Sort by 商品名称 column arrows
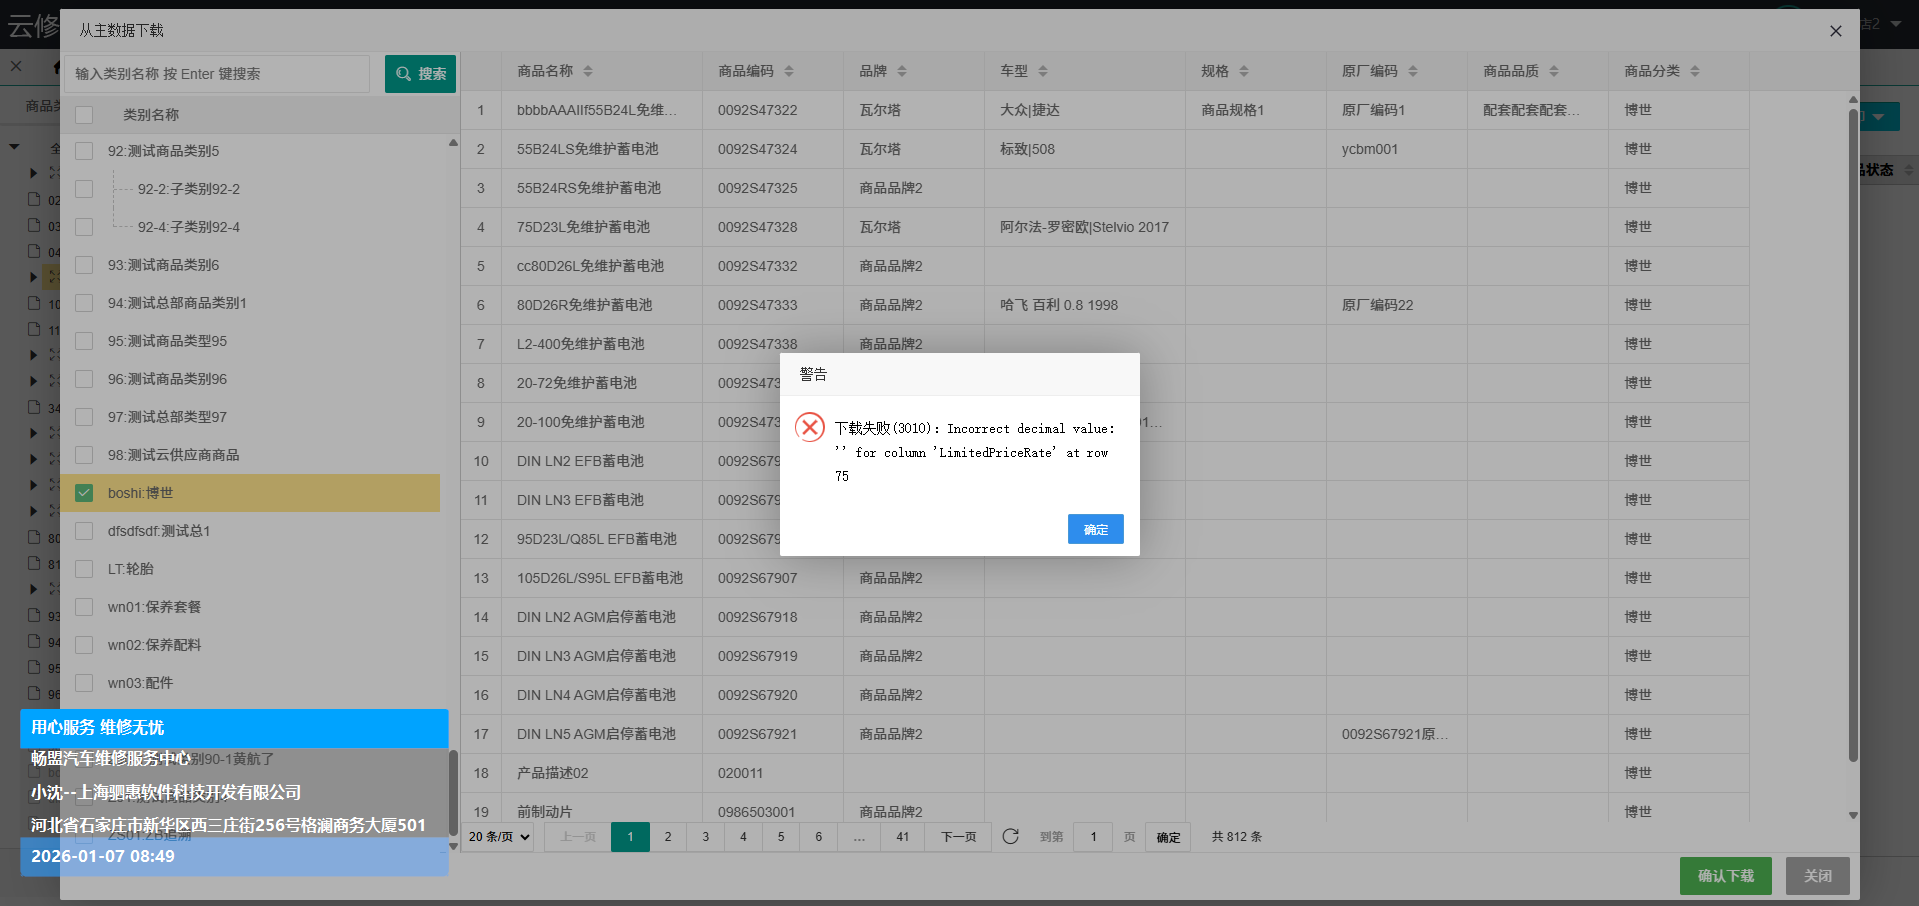The image size is (1919, 906). pos(588,71)
